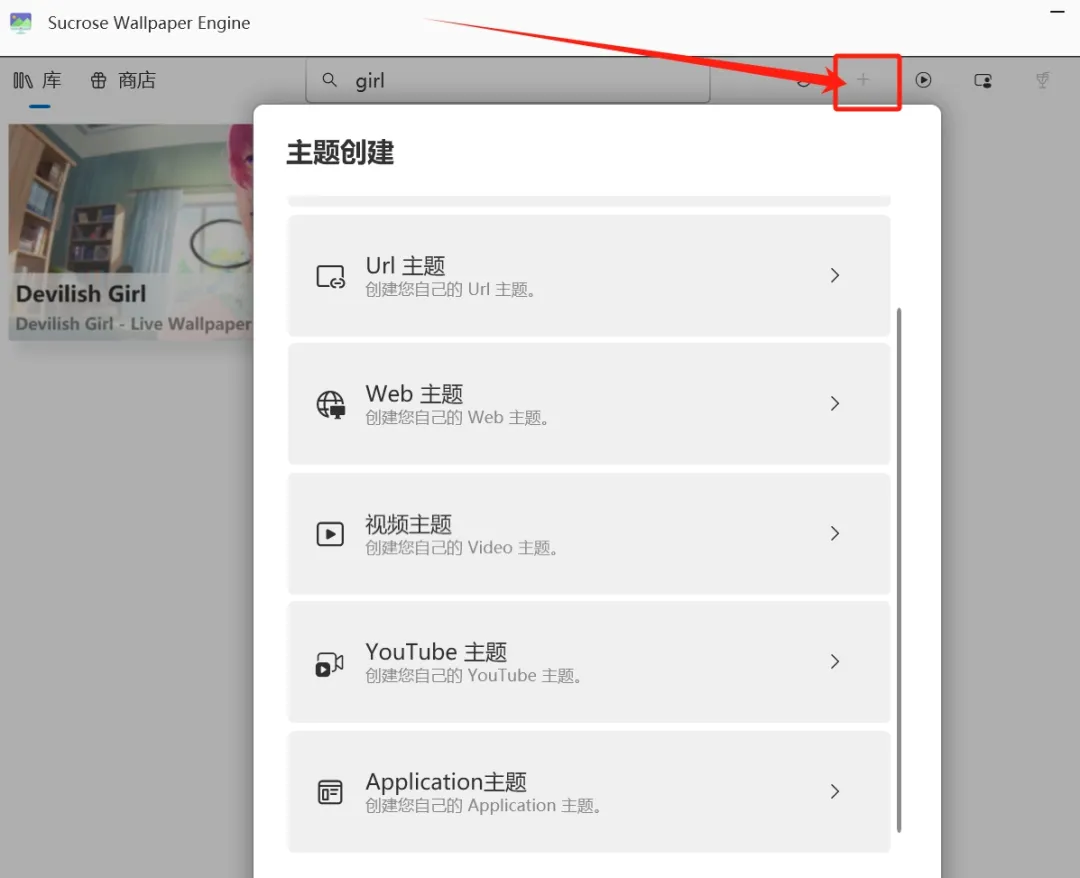The image size is (1080, 878).
Task: Open the 商店 store tab
Action: tap(124, 81)
